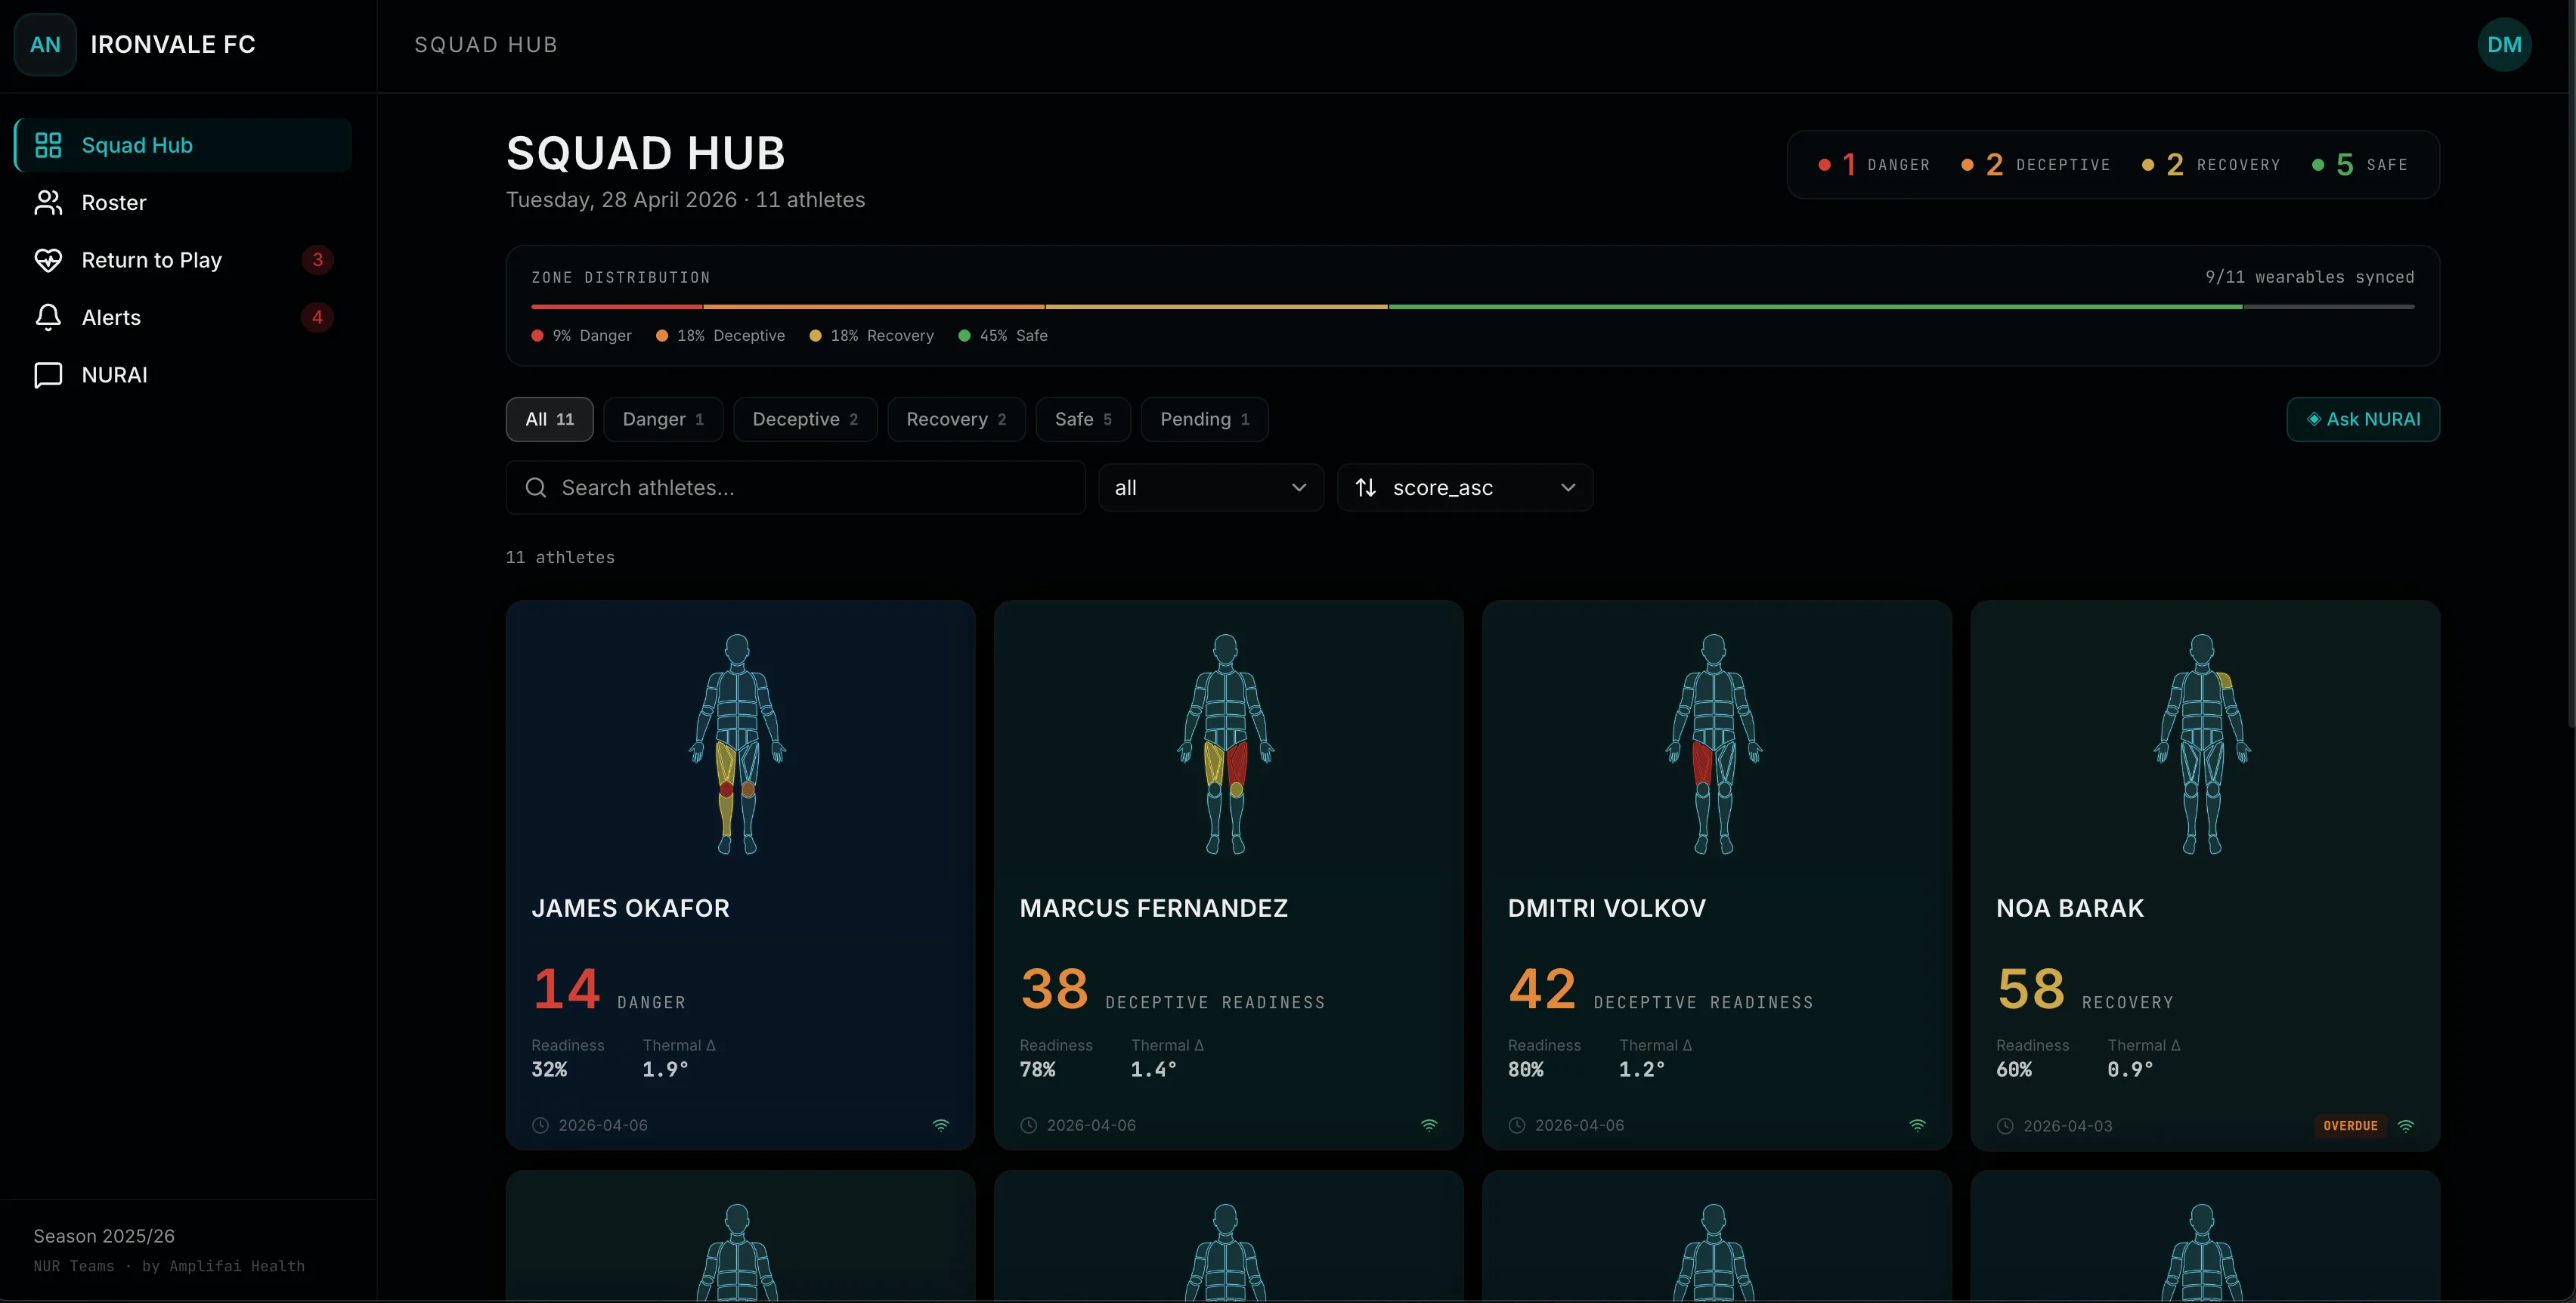Click the '18% Deceptive' legend entry
Viewport: 2576px width, 1303px height.
point(721,336)
